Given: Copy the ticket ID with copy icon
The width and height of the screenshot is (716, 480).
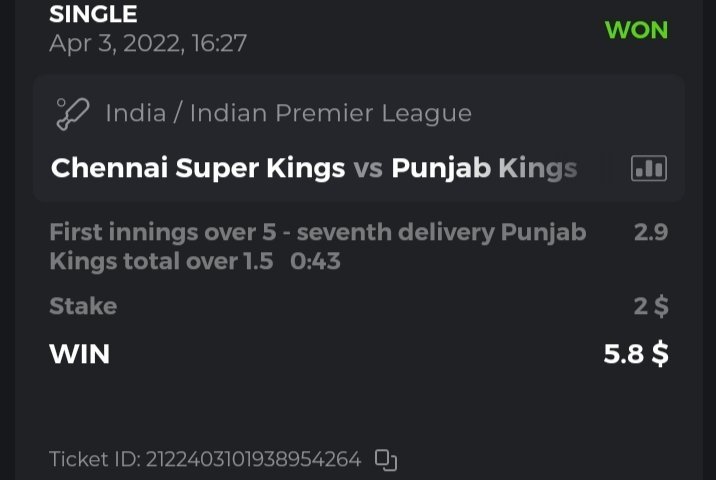Looking at the screenshot, I should pos(386,460).
